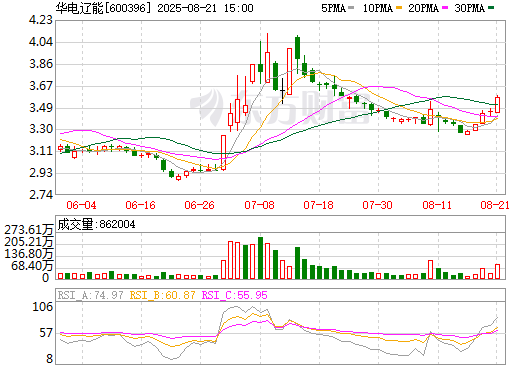Screen dimensions: 520x365
Task: Click the 106 RSI axis label
Action: [42, 307]
